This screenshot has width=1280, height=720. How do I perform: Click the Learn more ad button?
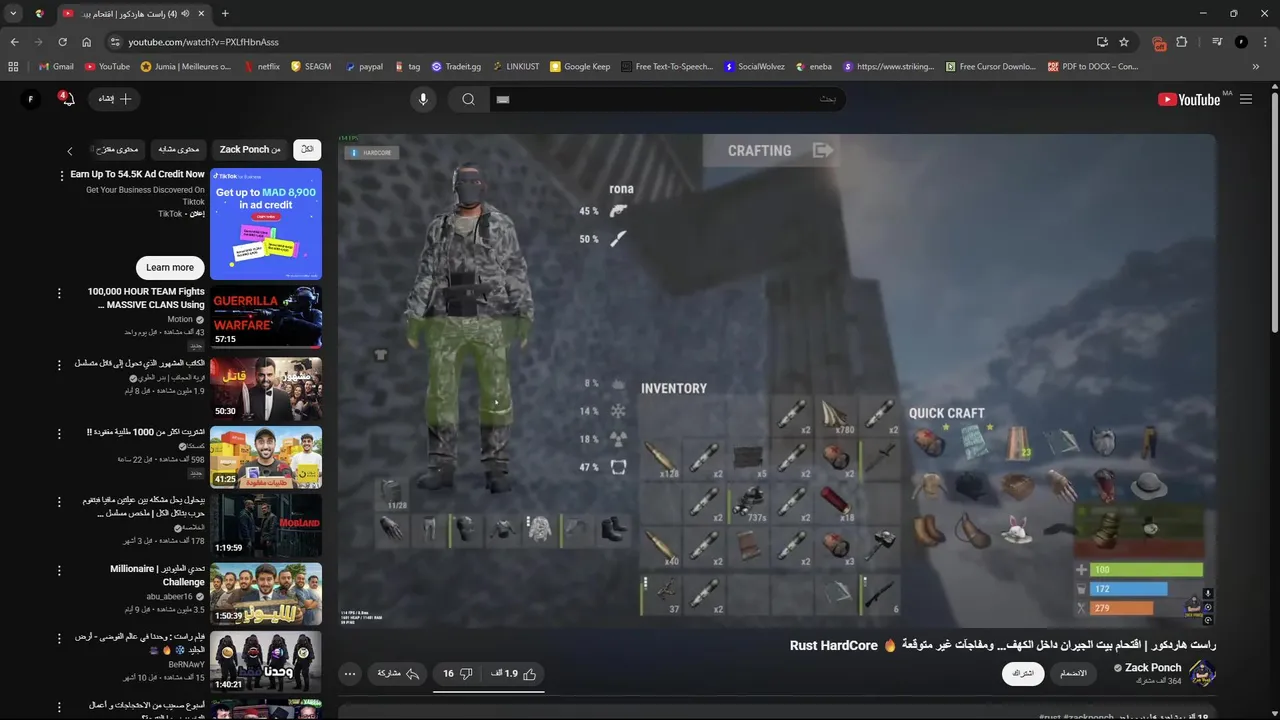click(170, 267)
